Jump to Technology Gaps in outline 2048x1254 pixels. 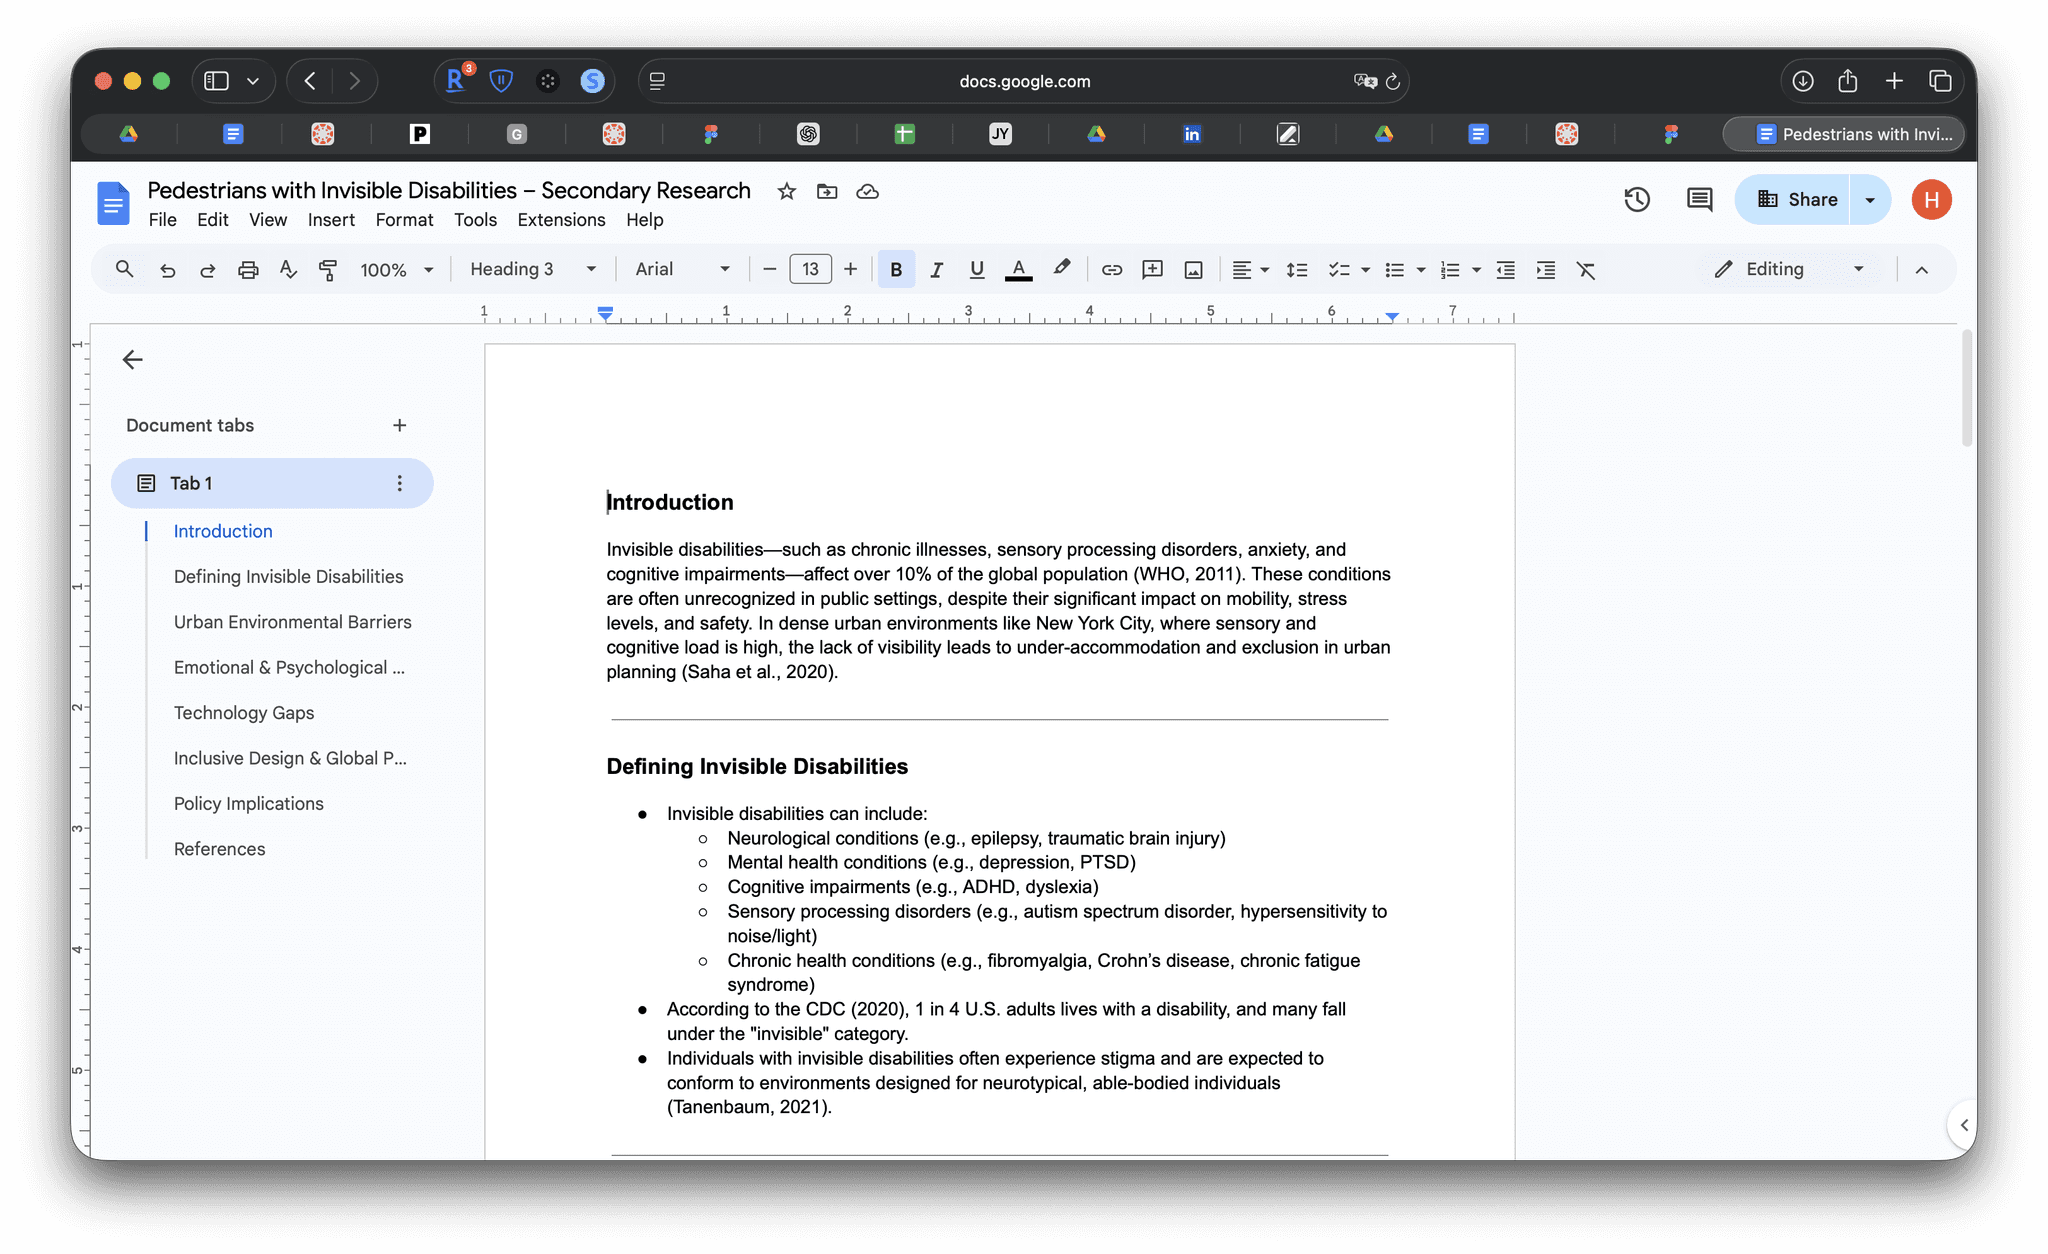pyautogui.click(x=244, y=713)
